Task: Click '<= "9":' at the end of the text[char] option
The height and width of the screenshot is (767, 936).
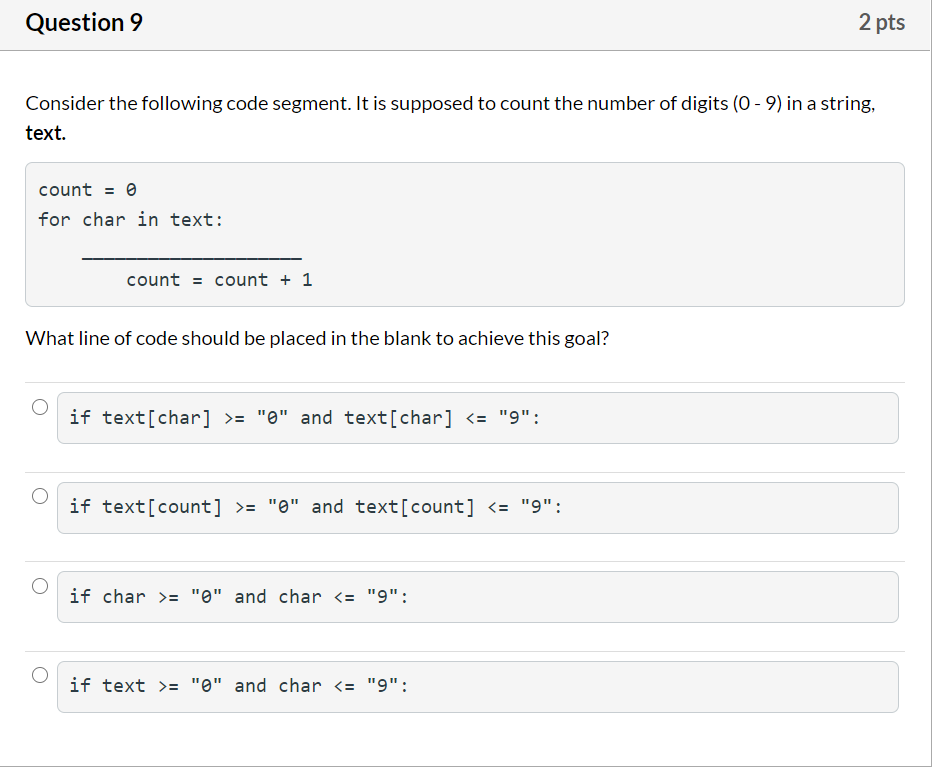Action: [x=503, y=418]
